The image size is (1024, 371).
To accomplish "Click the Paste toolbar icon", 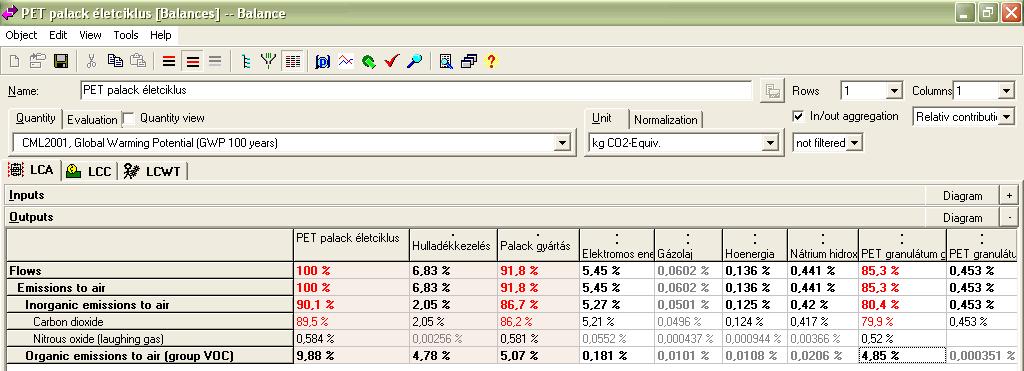I will tap(138, 61).
